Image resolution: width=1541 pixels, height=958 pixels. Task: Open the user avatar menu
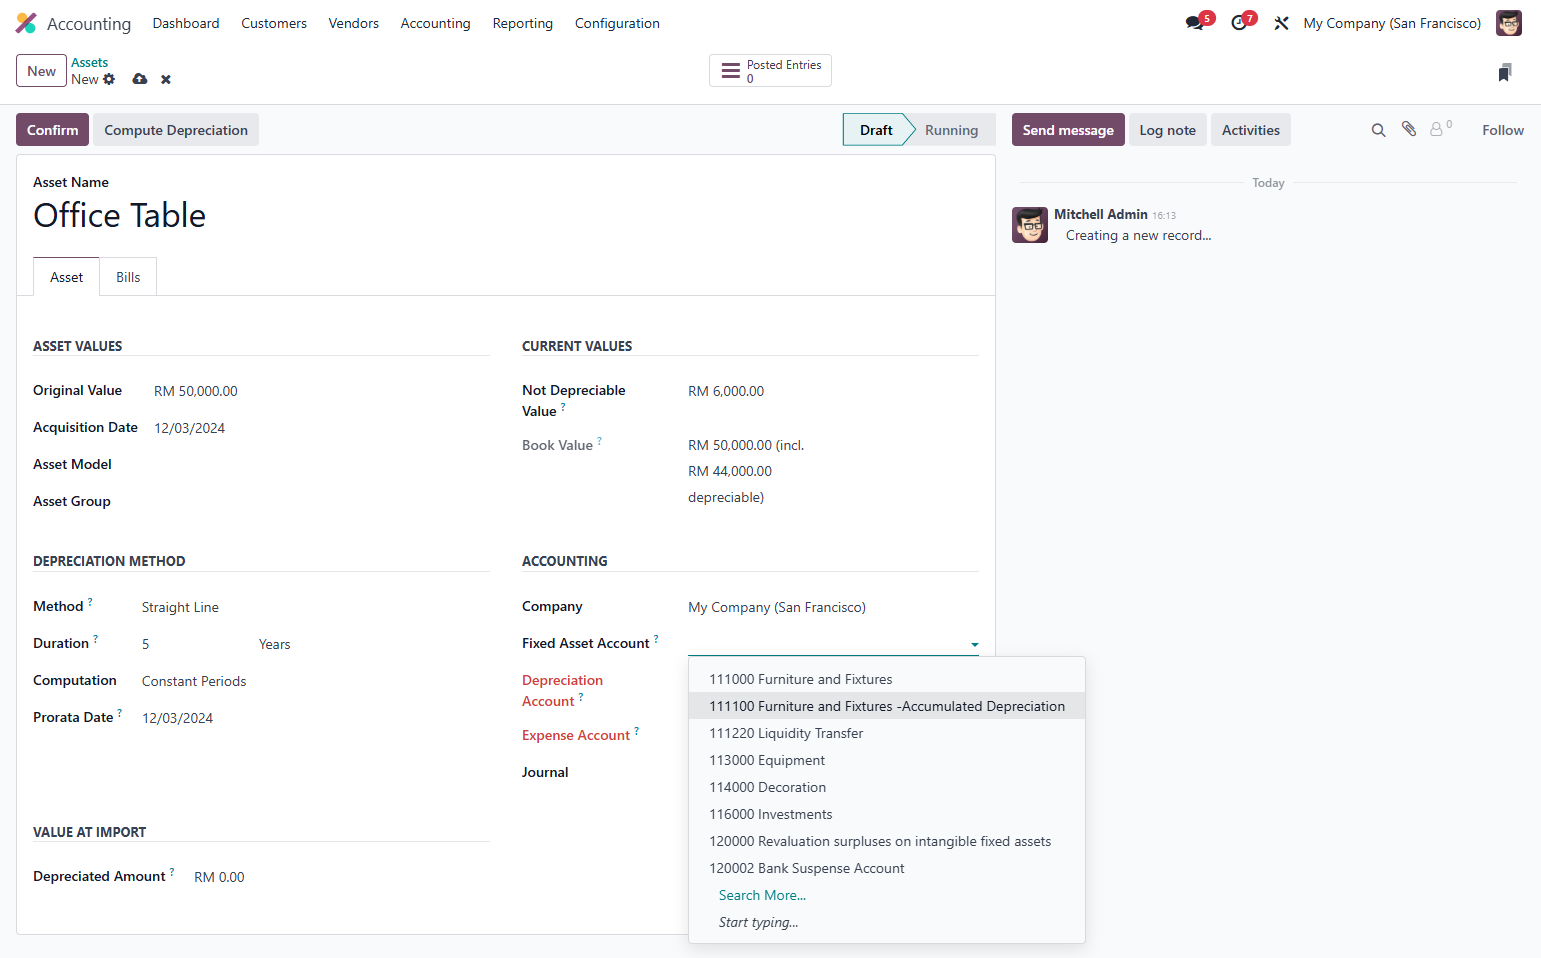pos(1508,23)
